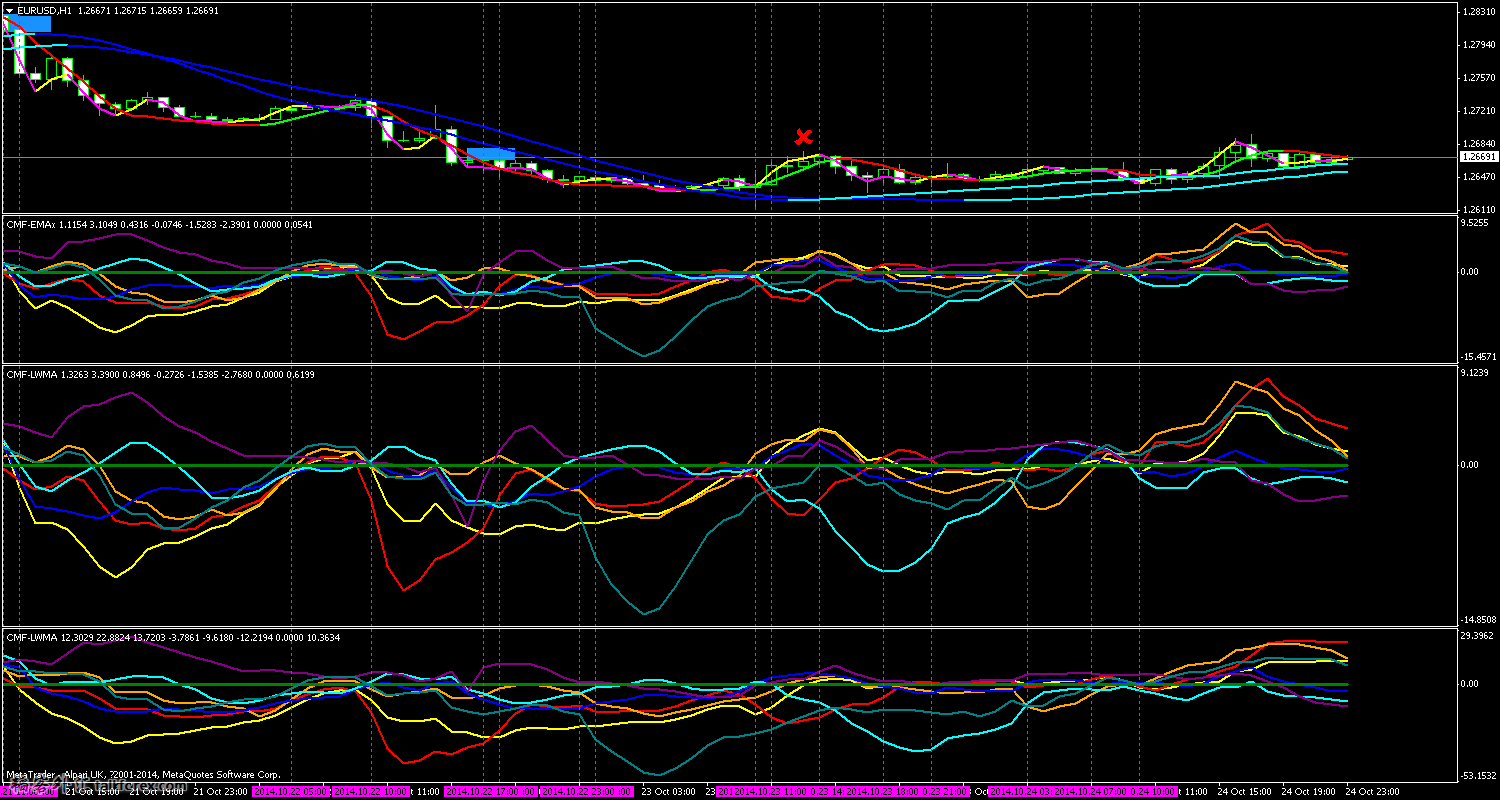Image resolution: width=1500 pixels, height=800 pixels.
Task: Open the chart dropdown arrow beside EURUSD,H1
Action: point(9,10)
